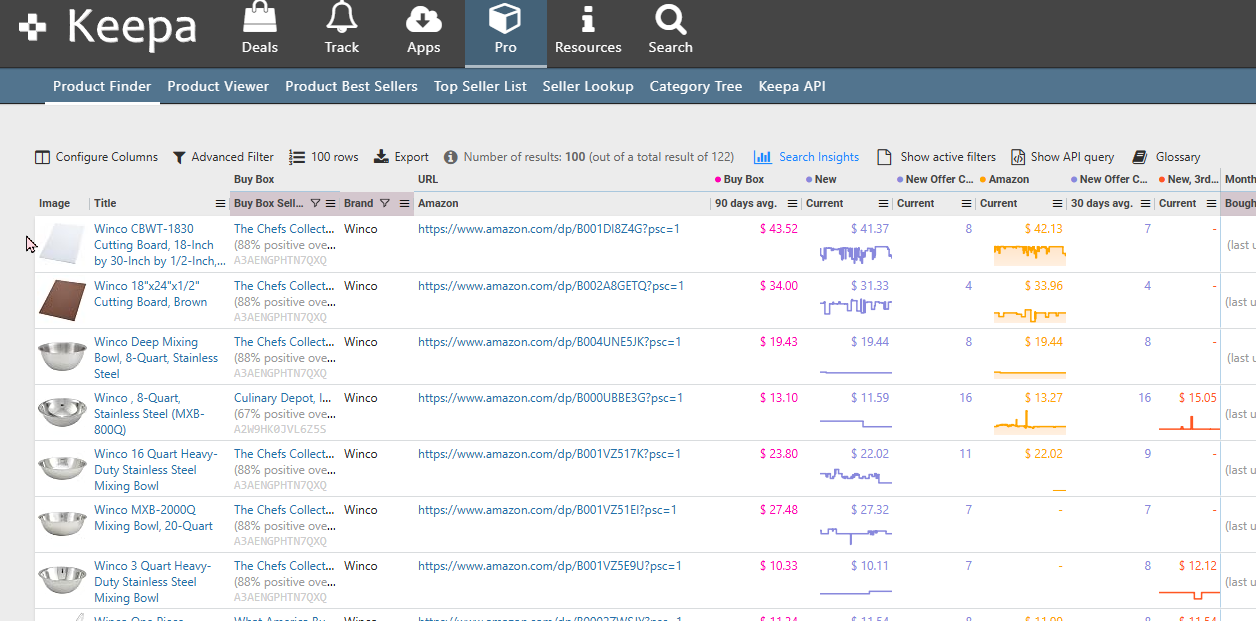The height and width of the screenshot is (621, 1256).
Task: Click the white cutting board product image
Action: tap(61, 245)
